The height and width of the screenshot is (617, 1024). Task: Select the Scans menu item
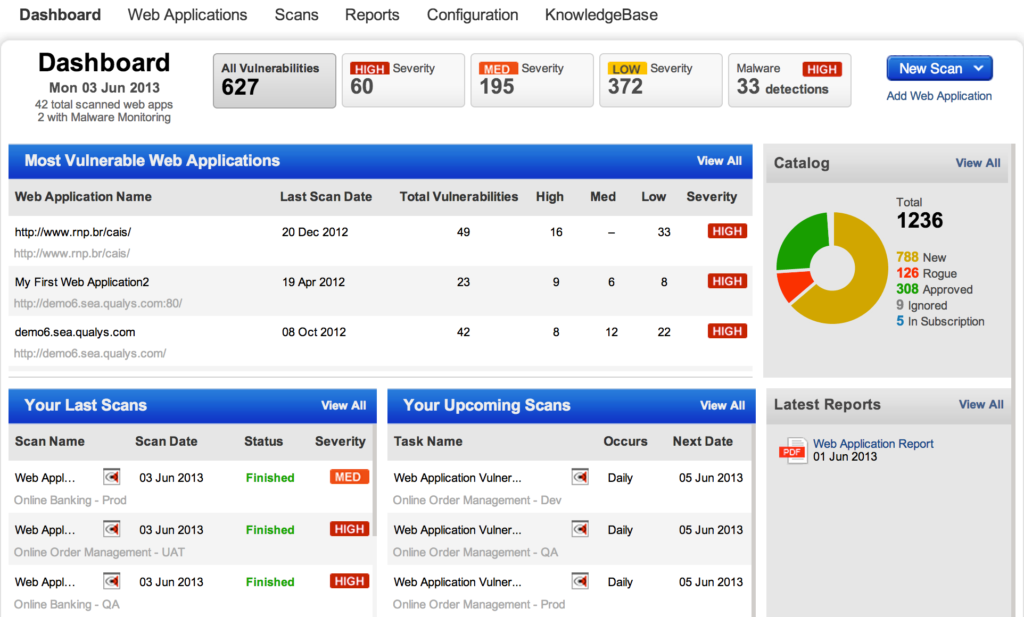click(296, 15)
